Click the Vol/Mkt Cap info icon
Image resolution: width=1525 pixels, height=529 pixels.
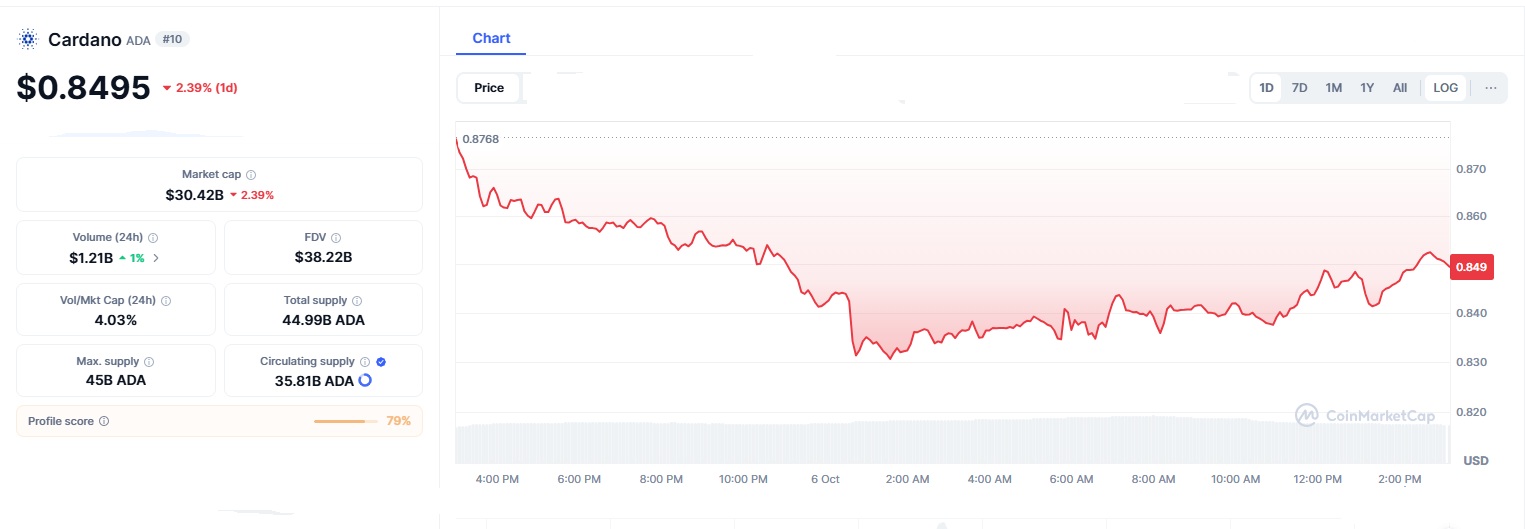pyautogui.click(x=166, y=300)
